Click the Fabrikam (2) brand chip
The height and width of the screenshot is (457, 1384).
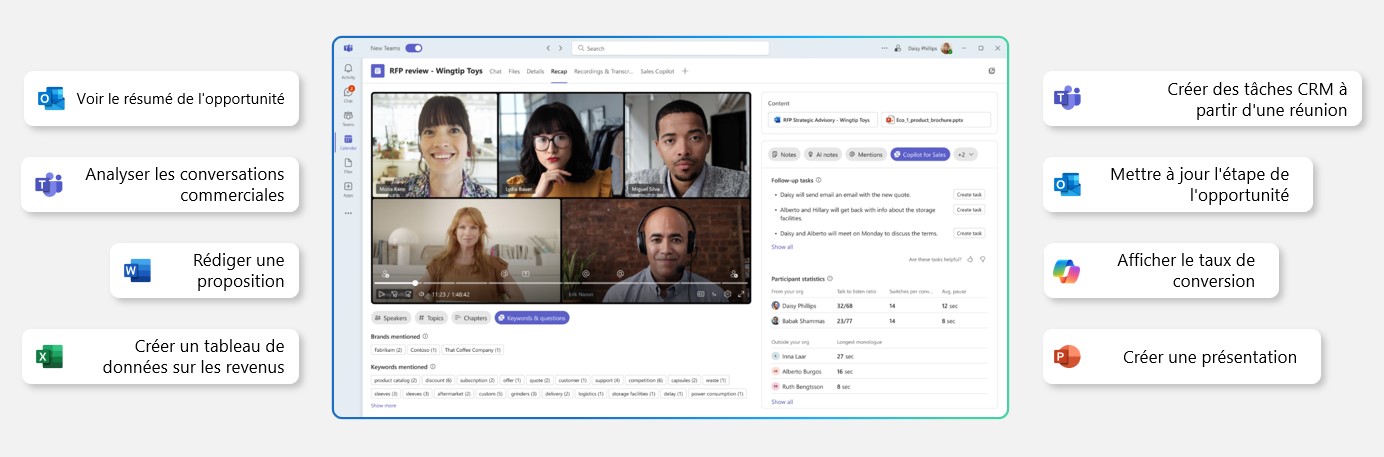pyautogui.click(x=388, y=350)
